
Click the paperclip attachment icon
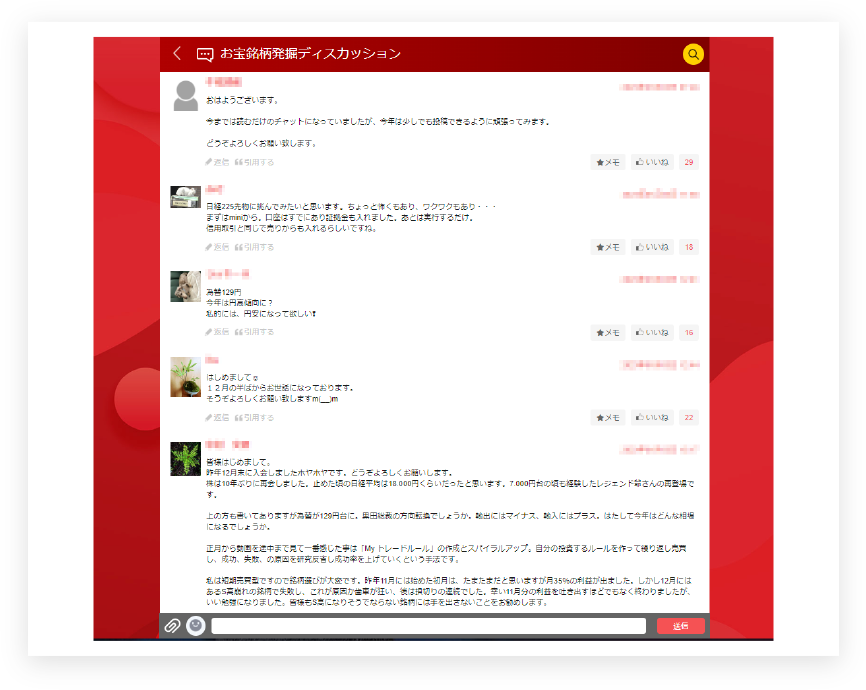[x=172, y=626]
